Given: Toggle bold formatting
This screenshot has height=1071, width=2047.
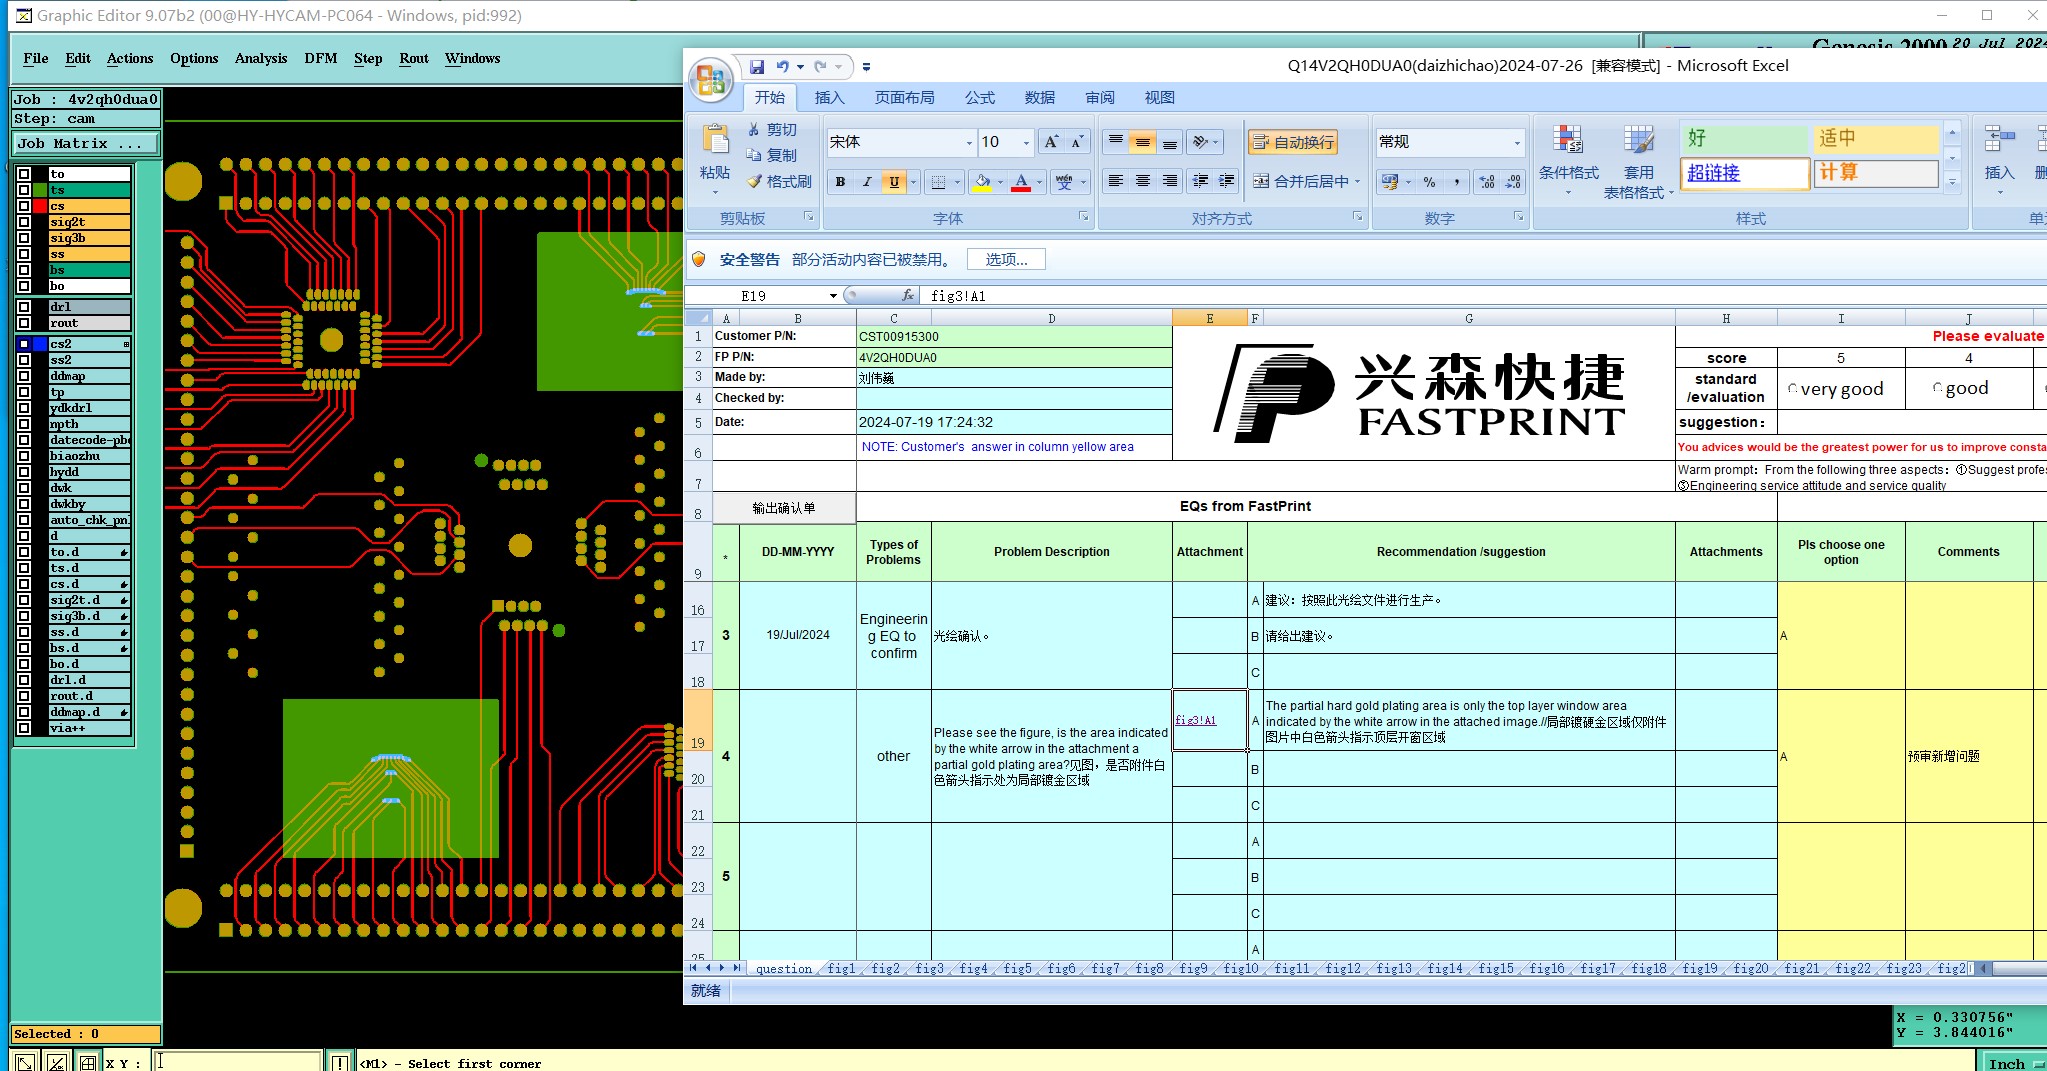Looking at the screenshot, I should coord(840,182).
